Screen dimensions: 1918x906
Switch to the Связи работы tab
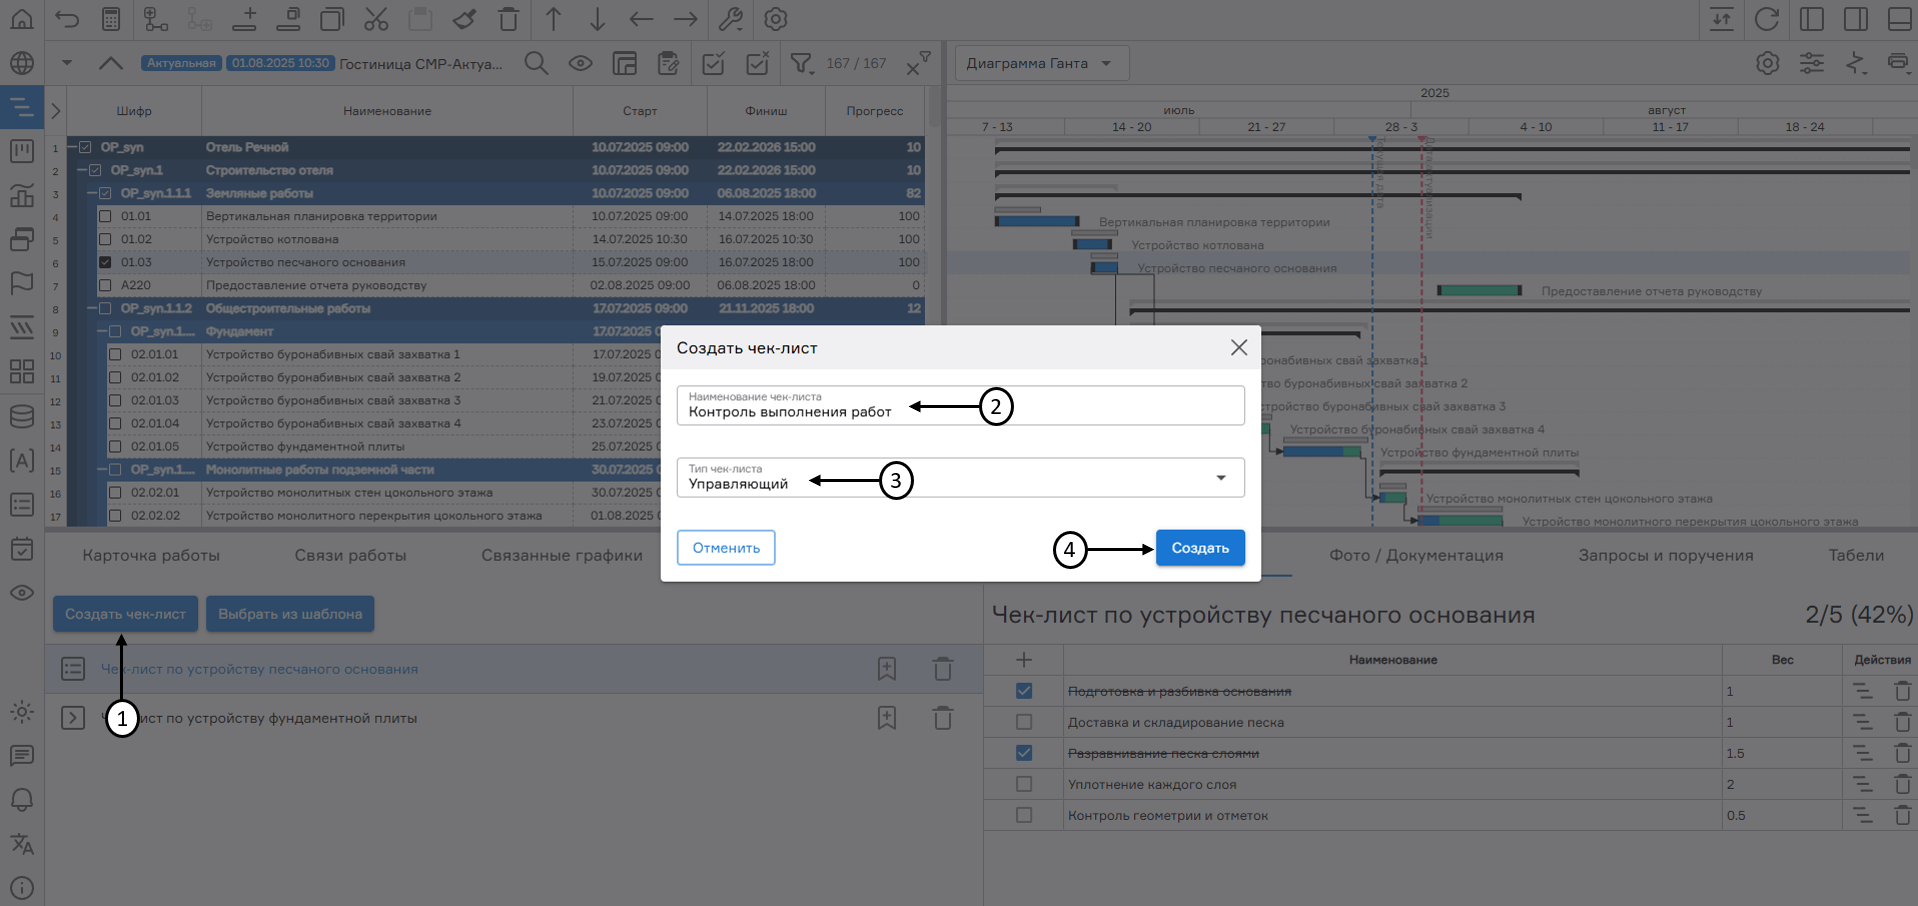coord(350,555)
